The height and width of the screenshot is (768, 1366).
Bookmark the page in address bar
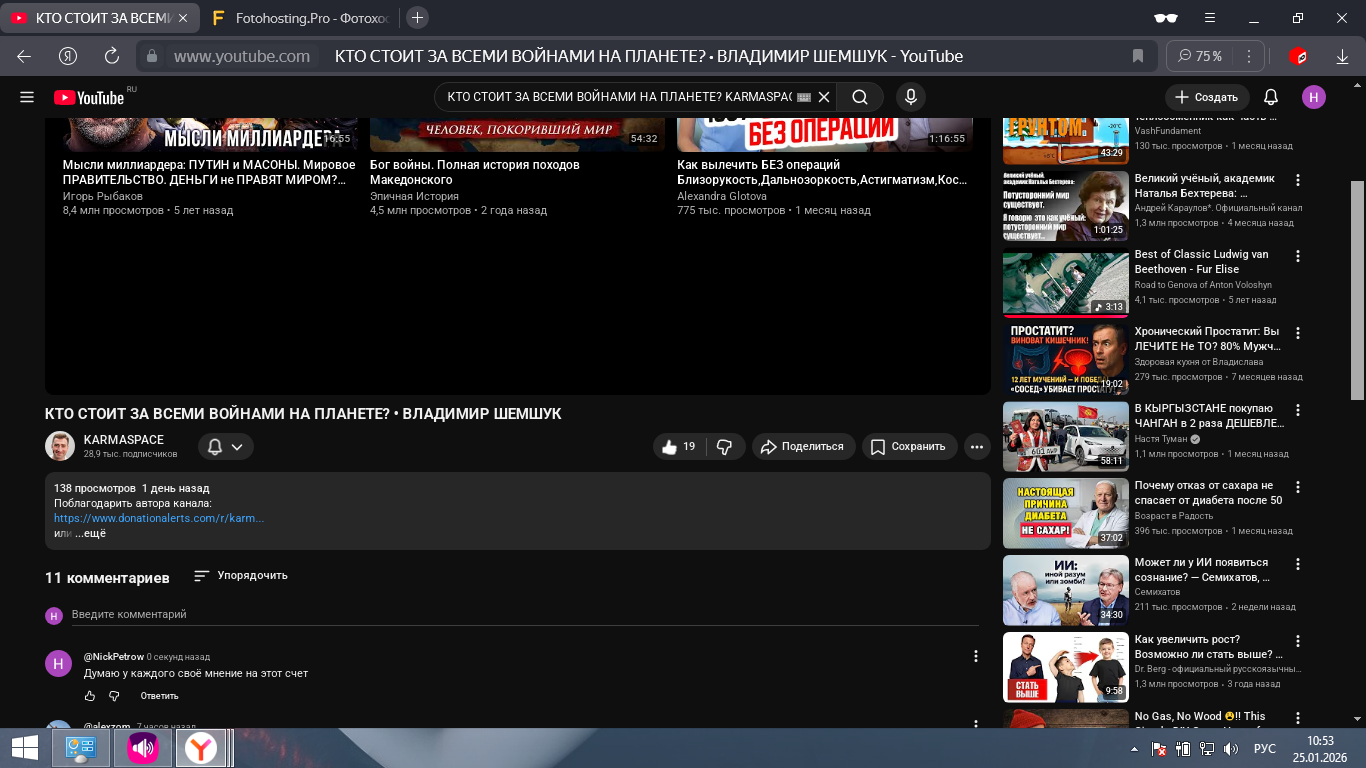click(1138, 56)
